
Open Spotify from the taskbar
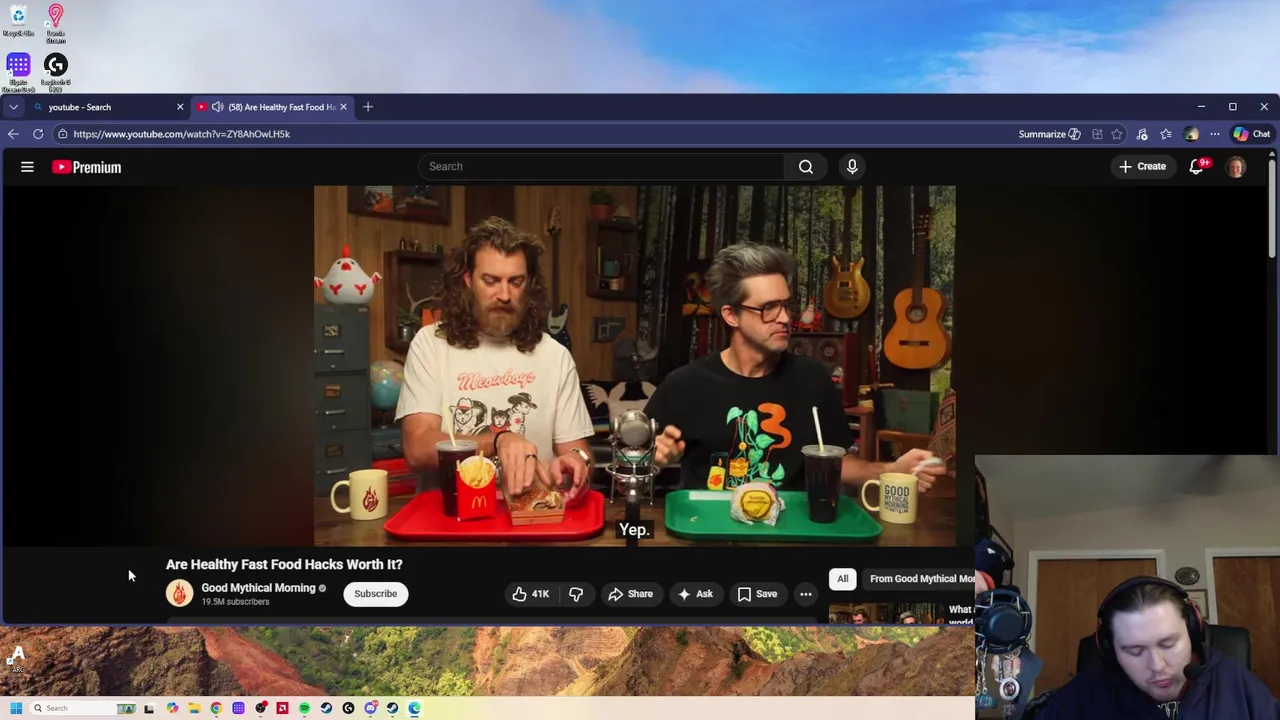click(x=304, y=708)
